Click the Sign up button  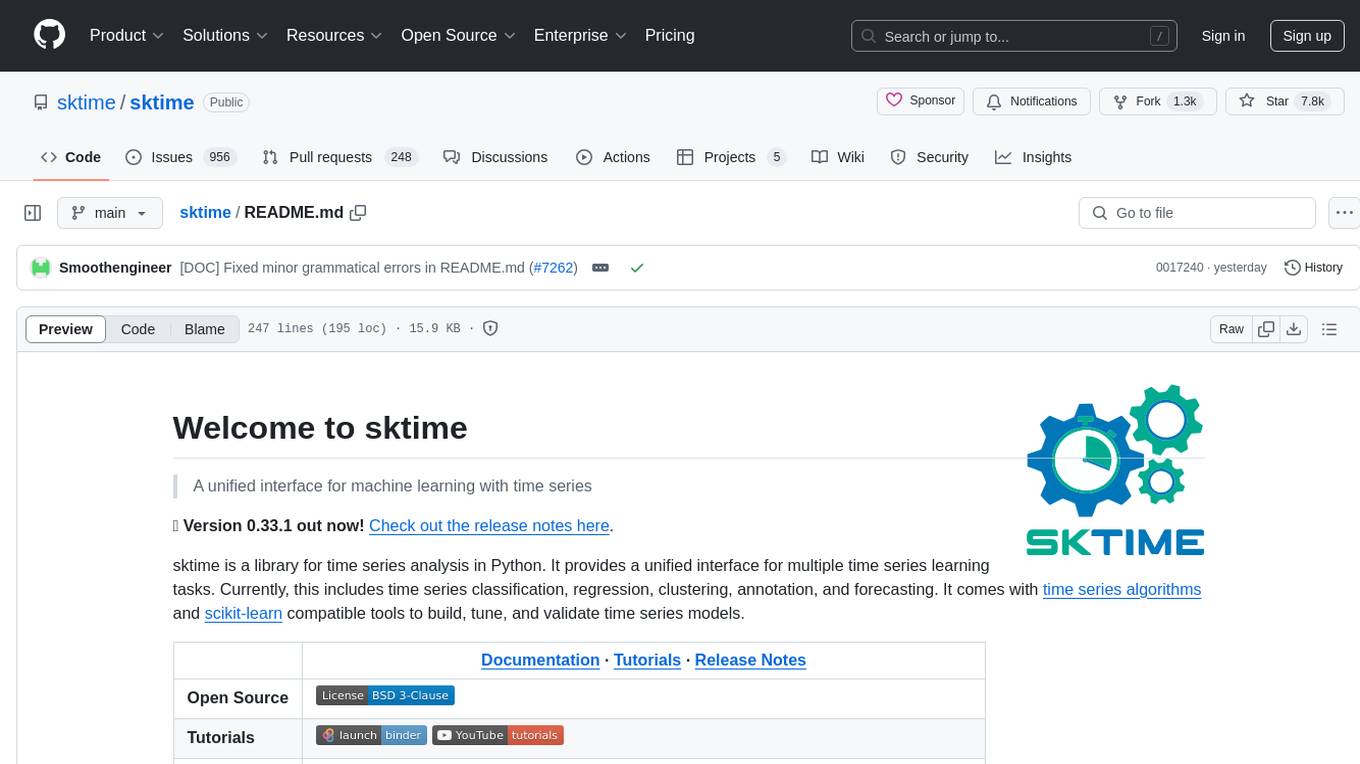(x=1307, y=36)
